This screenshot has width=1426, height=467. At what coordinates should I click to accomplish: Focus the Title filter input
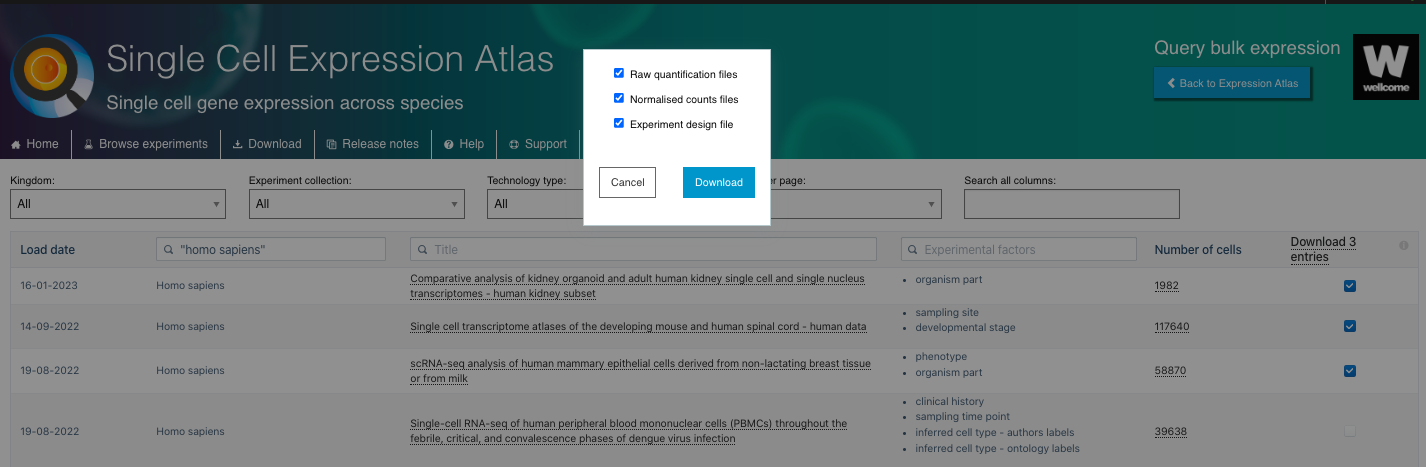[643, 249]
